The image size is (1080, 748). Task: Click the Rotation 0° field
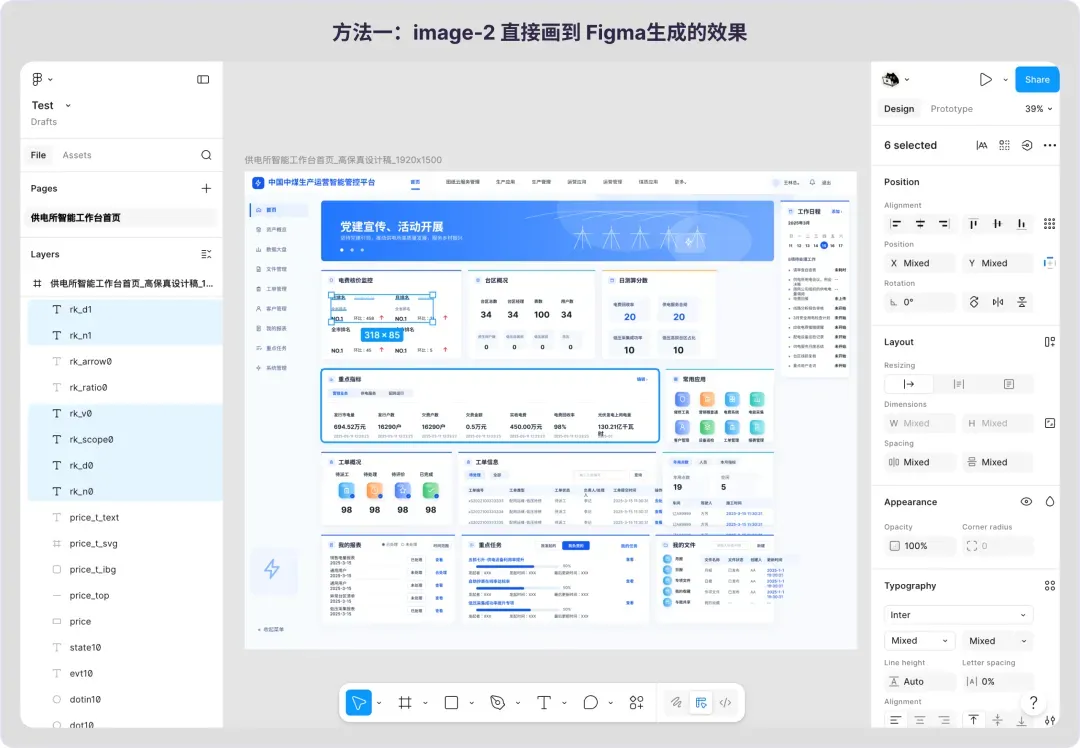[920, 302]
